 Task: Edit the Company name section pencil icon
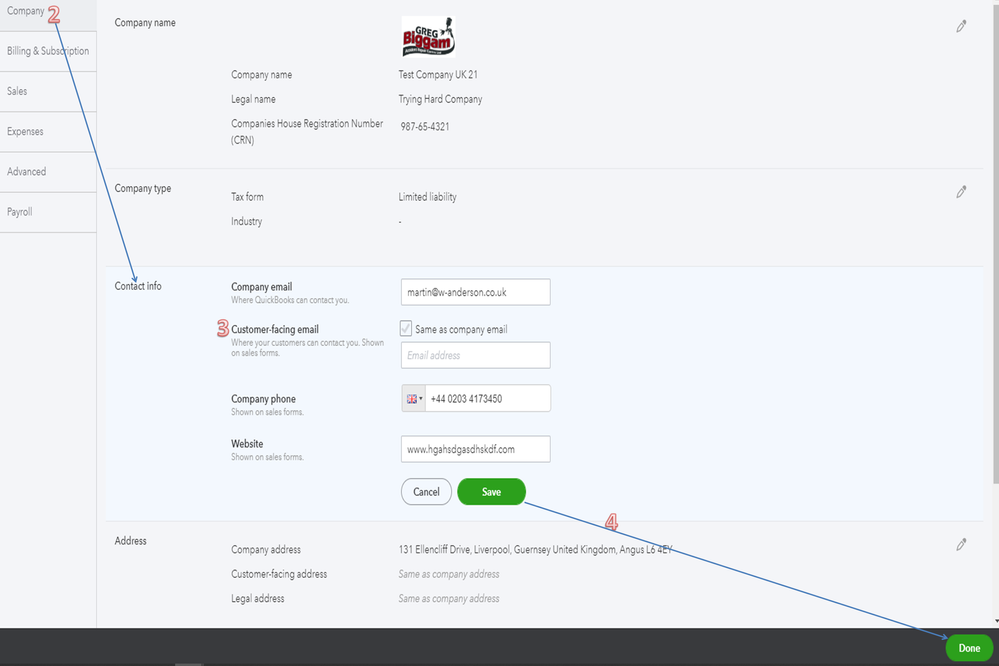961,26
